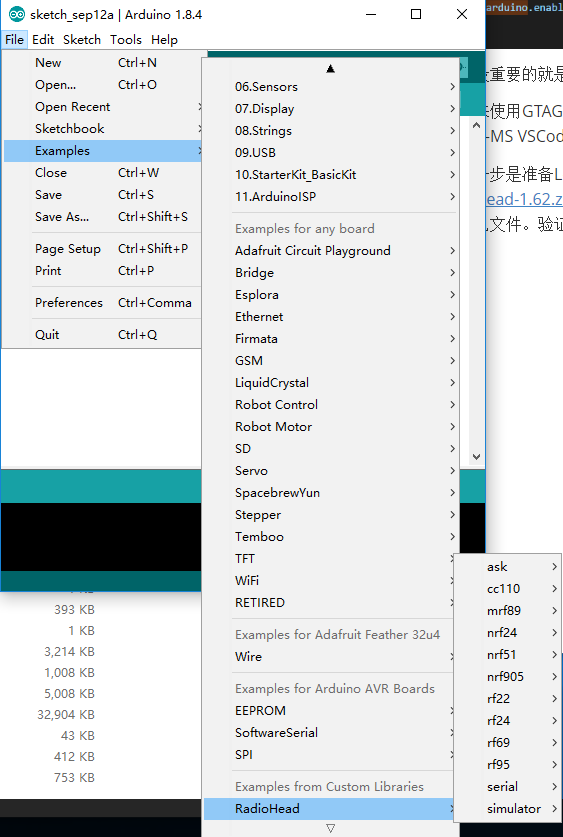
Task: Open the cc110 RadioHead examples
Action: [x=508, y=588]
